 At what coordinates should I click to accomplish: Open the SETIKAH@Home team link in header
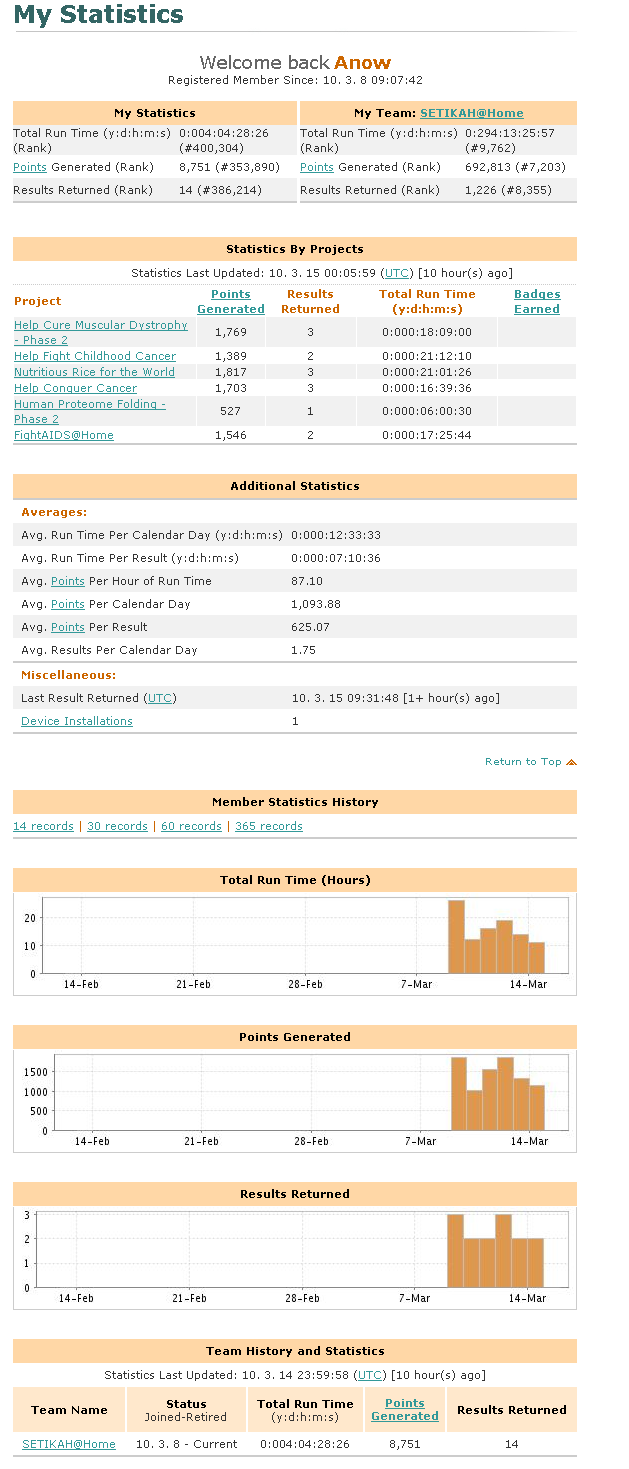point(471,113)
